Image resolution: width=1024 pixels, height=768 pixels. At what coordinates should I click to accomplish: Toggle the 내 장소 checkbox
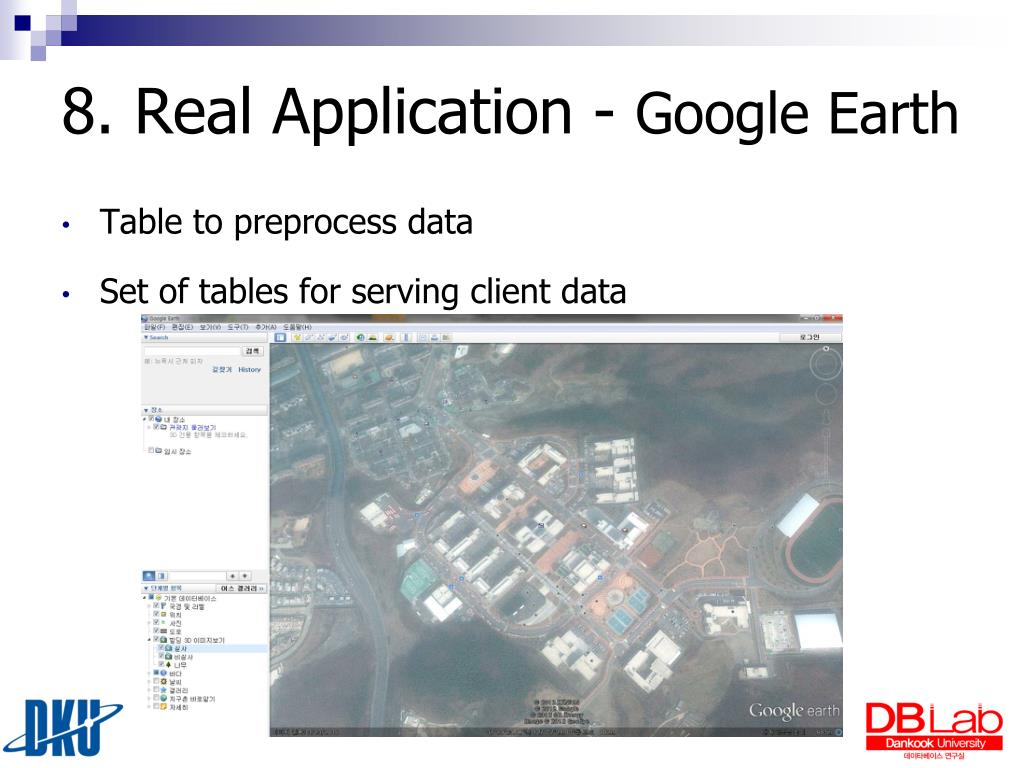pyautogui.click(x=152, y=419)
